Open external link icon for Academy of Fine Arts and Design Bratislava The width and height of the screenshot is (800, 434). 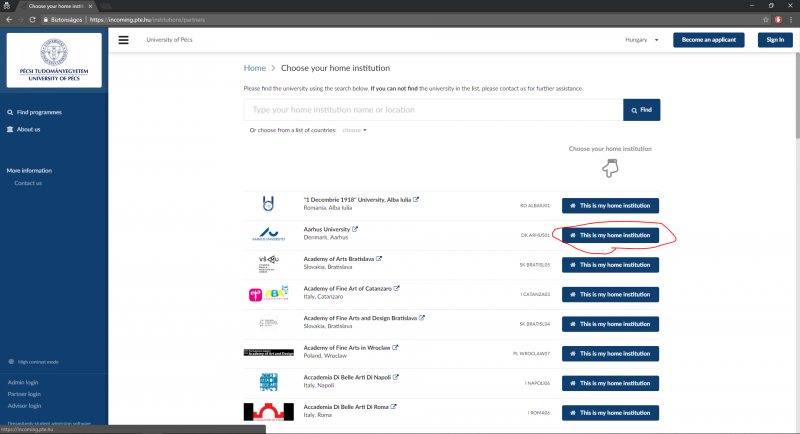point(422,318)
